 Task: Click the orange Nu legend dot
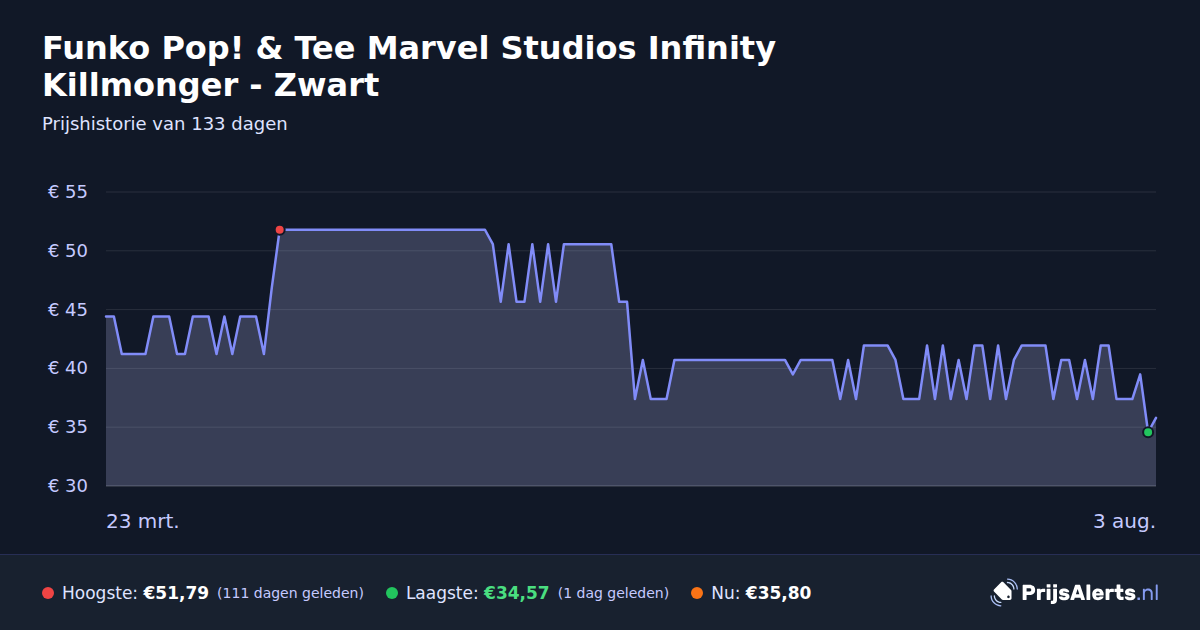(x=697, y=593)
